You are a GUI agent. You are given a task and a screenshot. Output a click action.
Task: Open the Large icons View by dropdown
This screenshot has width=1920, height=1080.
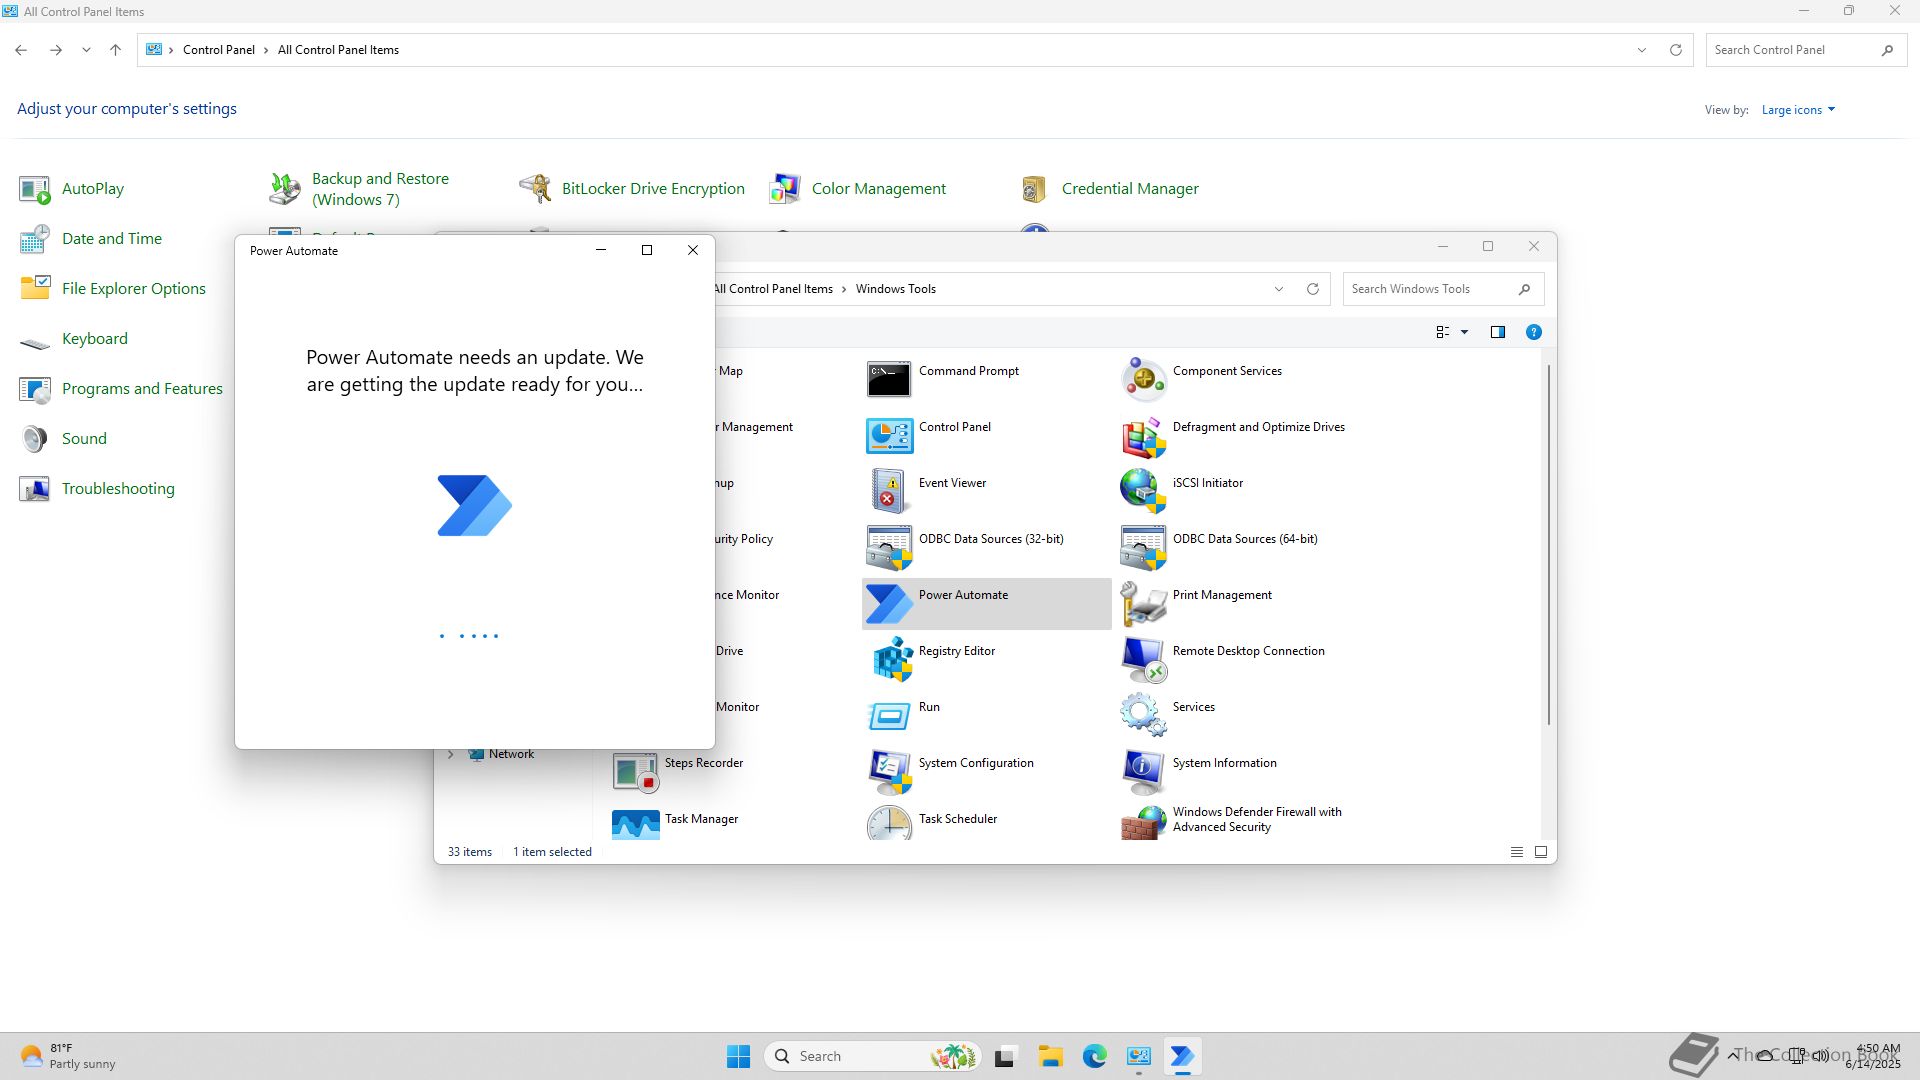(x=1798, y=110)
